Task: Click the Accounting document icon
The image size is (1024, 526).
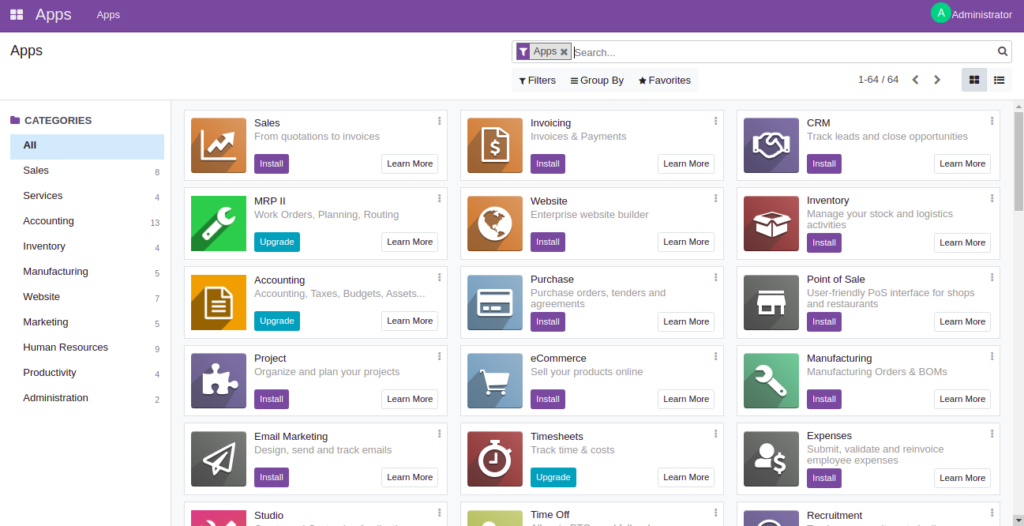Action: (218, 303)
